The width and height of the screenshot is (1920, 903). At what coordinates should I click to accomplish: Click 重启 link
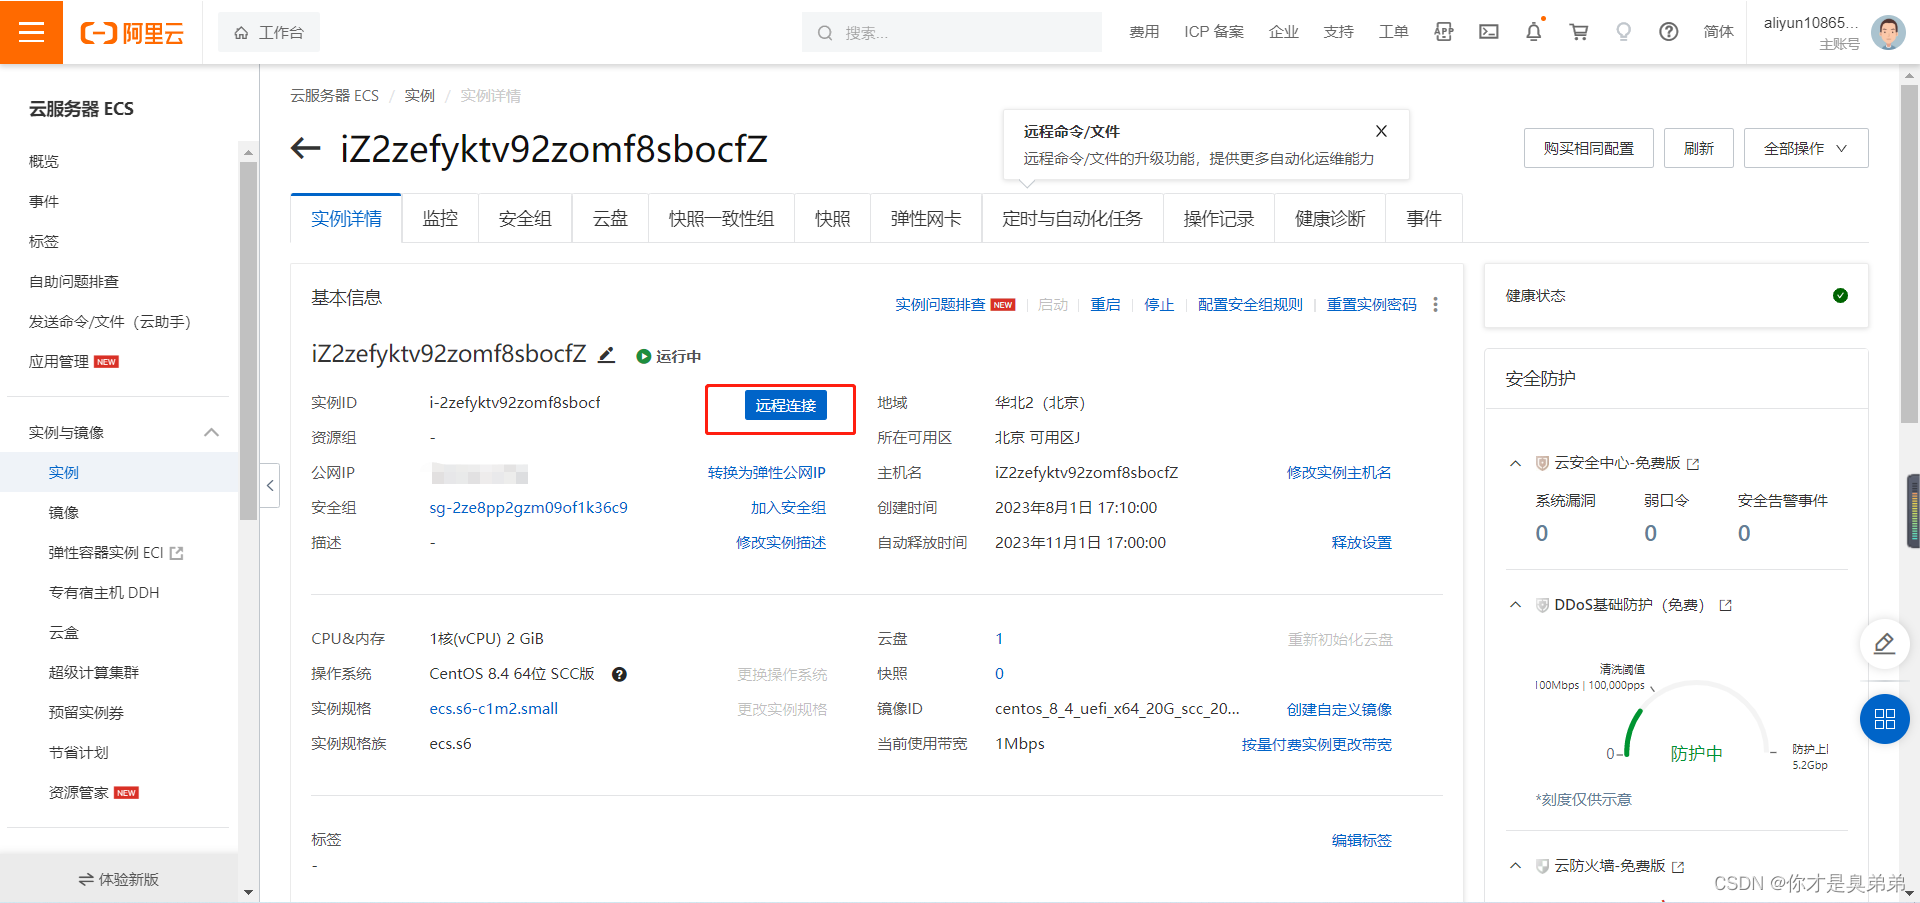click(1105, 305)
